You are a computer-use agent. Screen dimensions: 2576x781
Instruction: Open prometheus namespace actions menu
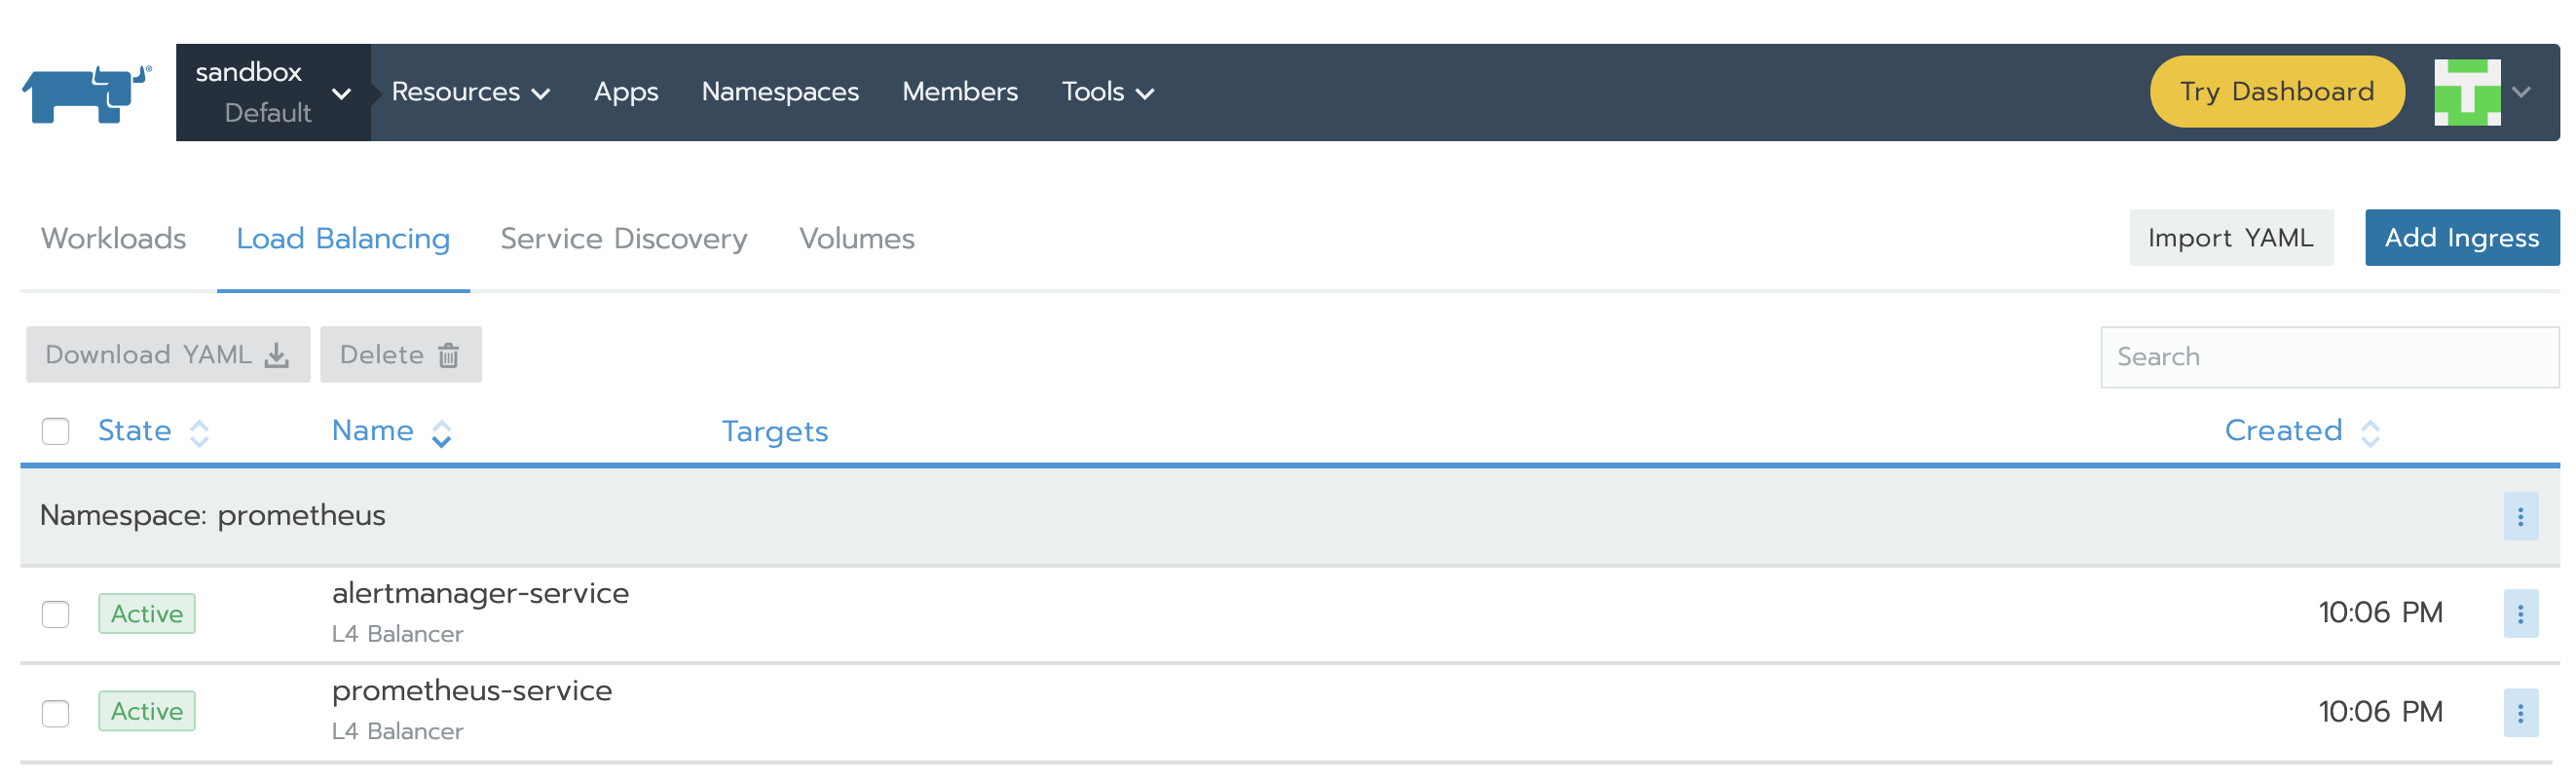pos(2519,516)
